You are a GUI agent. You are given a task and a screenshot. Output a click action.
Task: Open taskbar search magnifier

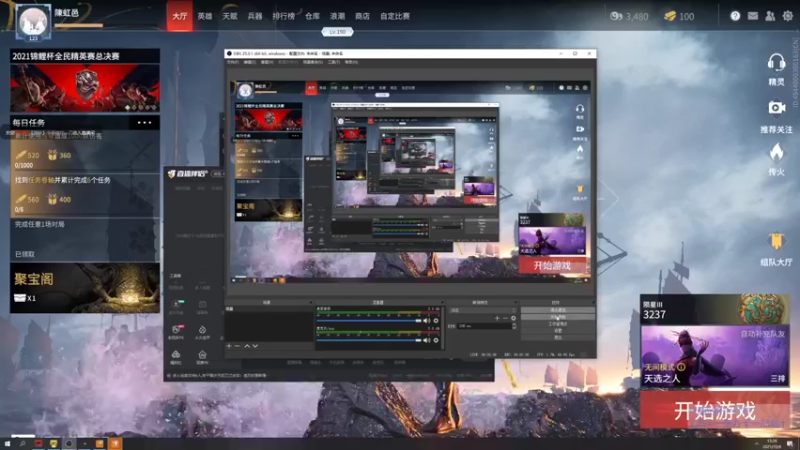tap(22, 444)
